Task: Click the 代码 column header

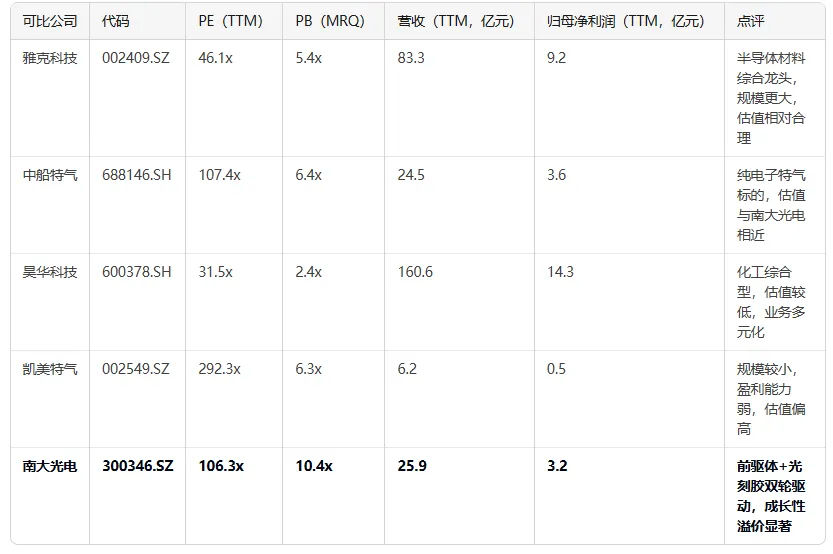Action: 115,21
